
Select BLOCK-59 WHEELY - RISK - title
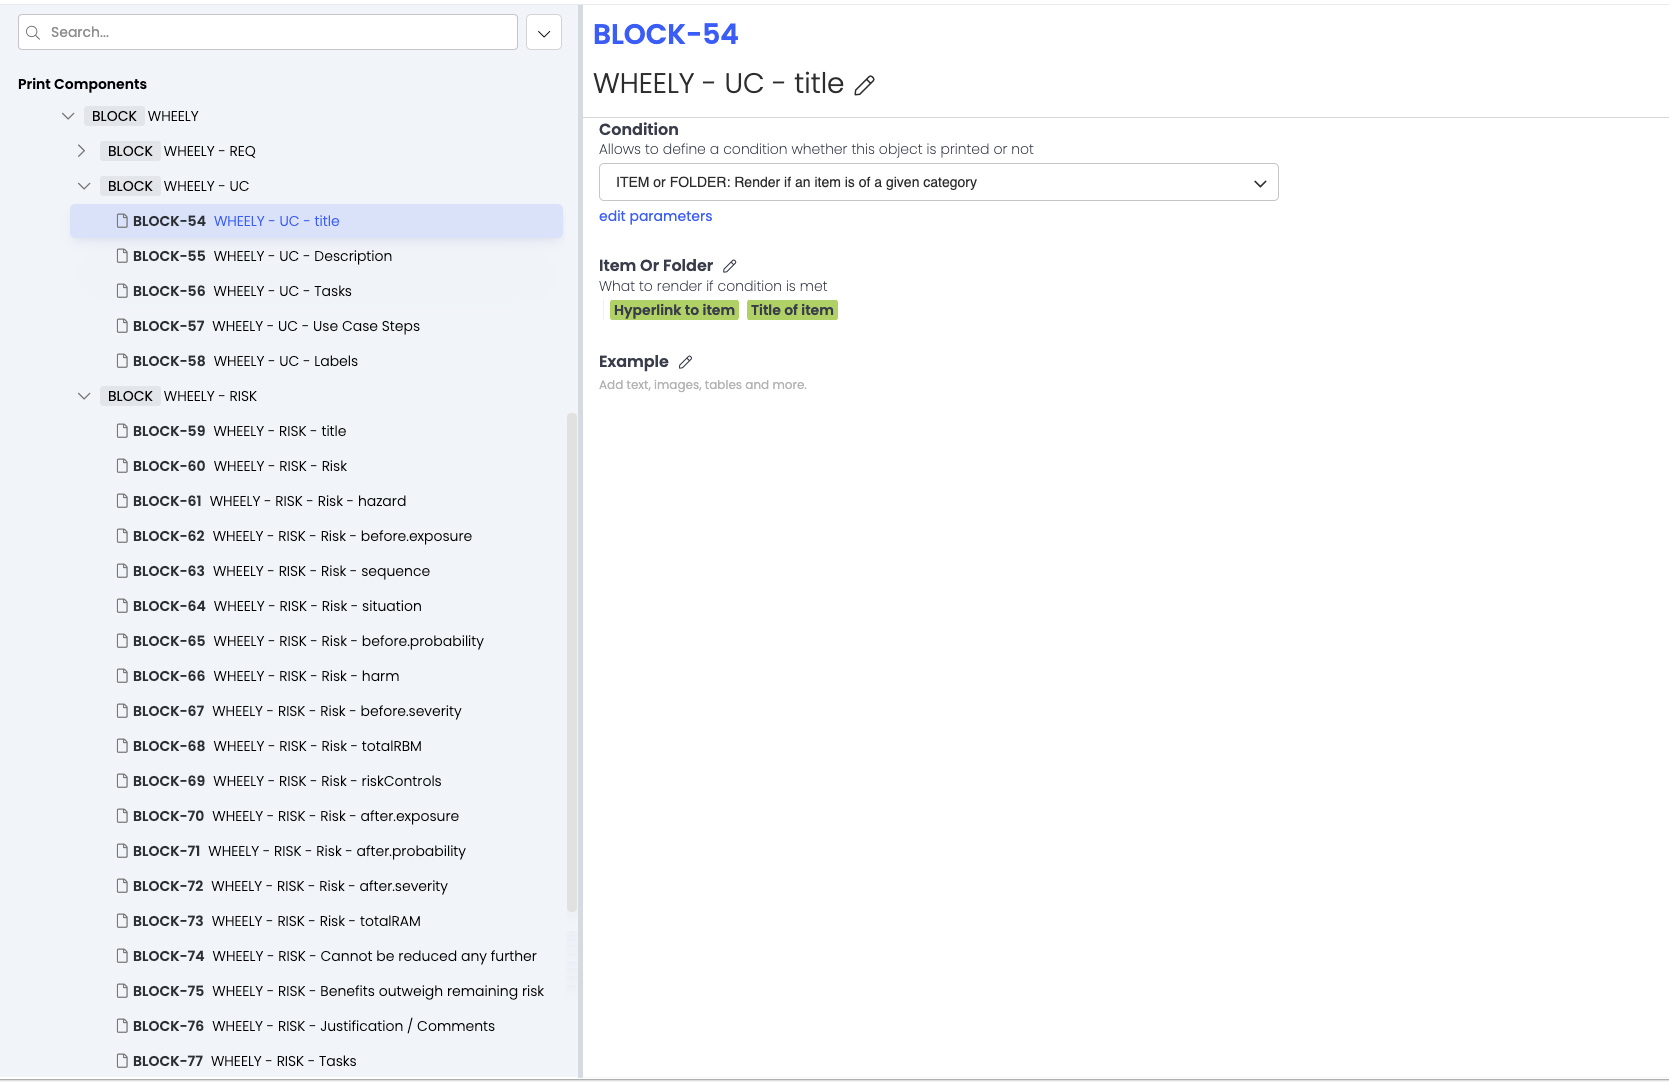coord(317,431)
